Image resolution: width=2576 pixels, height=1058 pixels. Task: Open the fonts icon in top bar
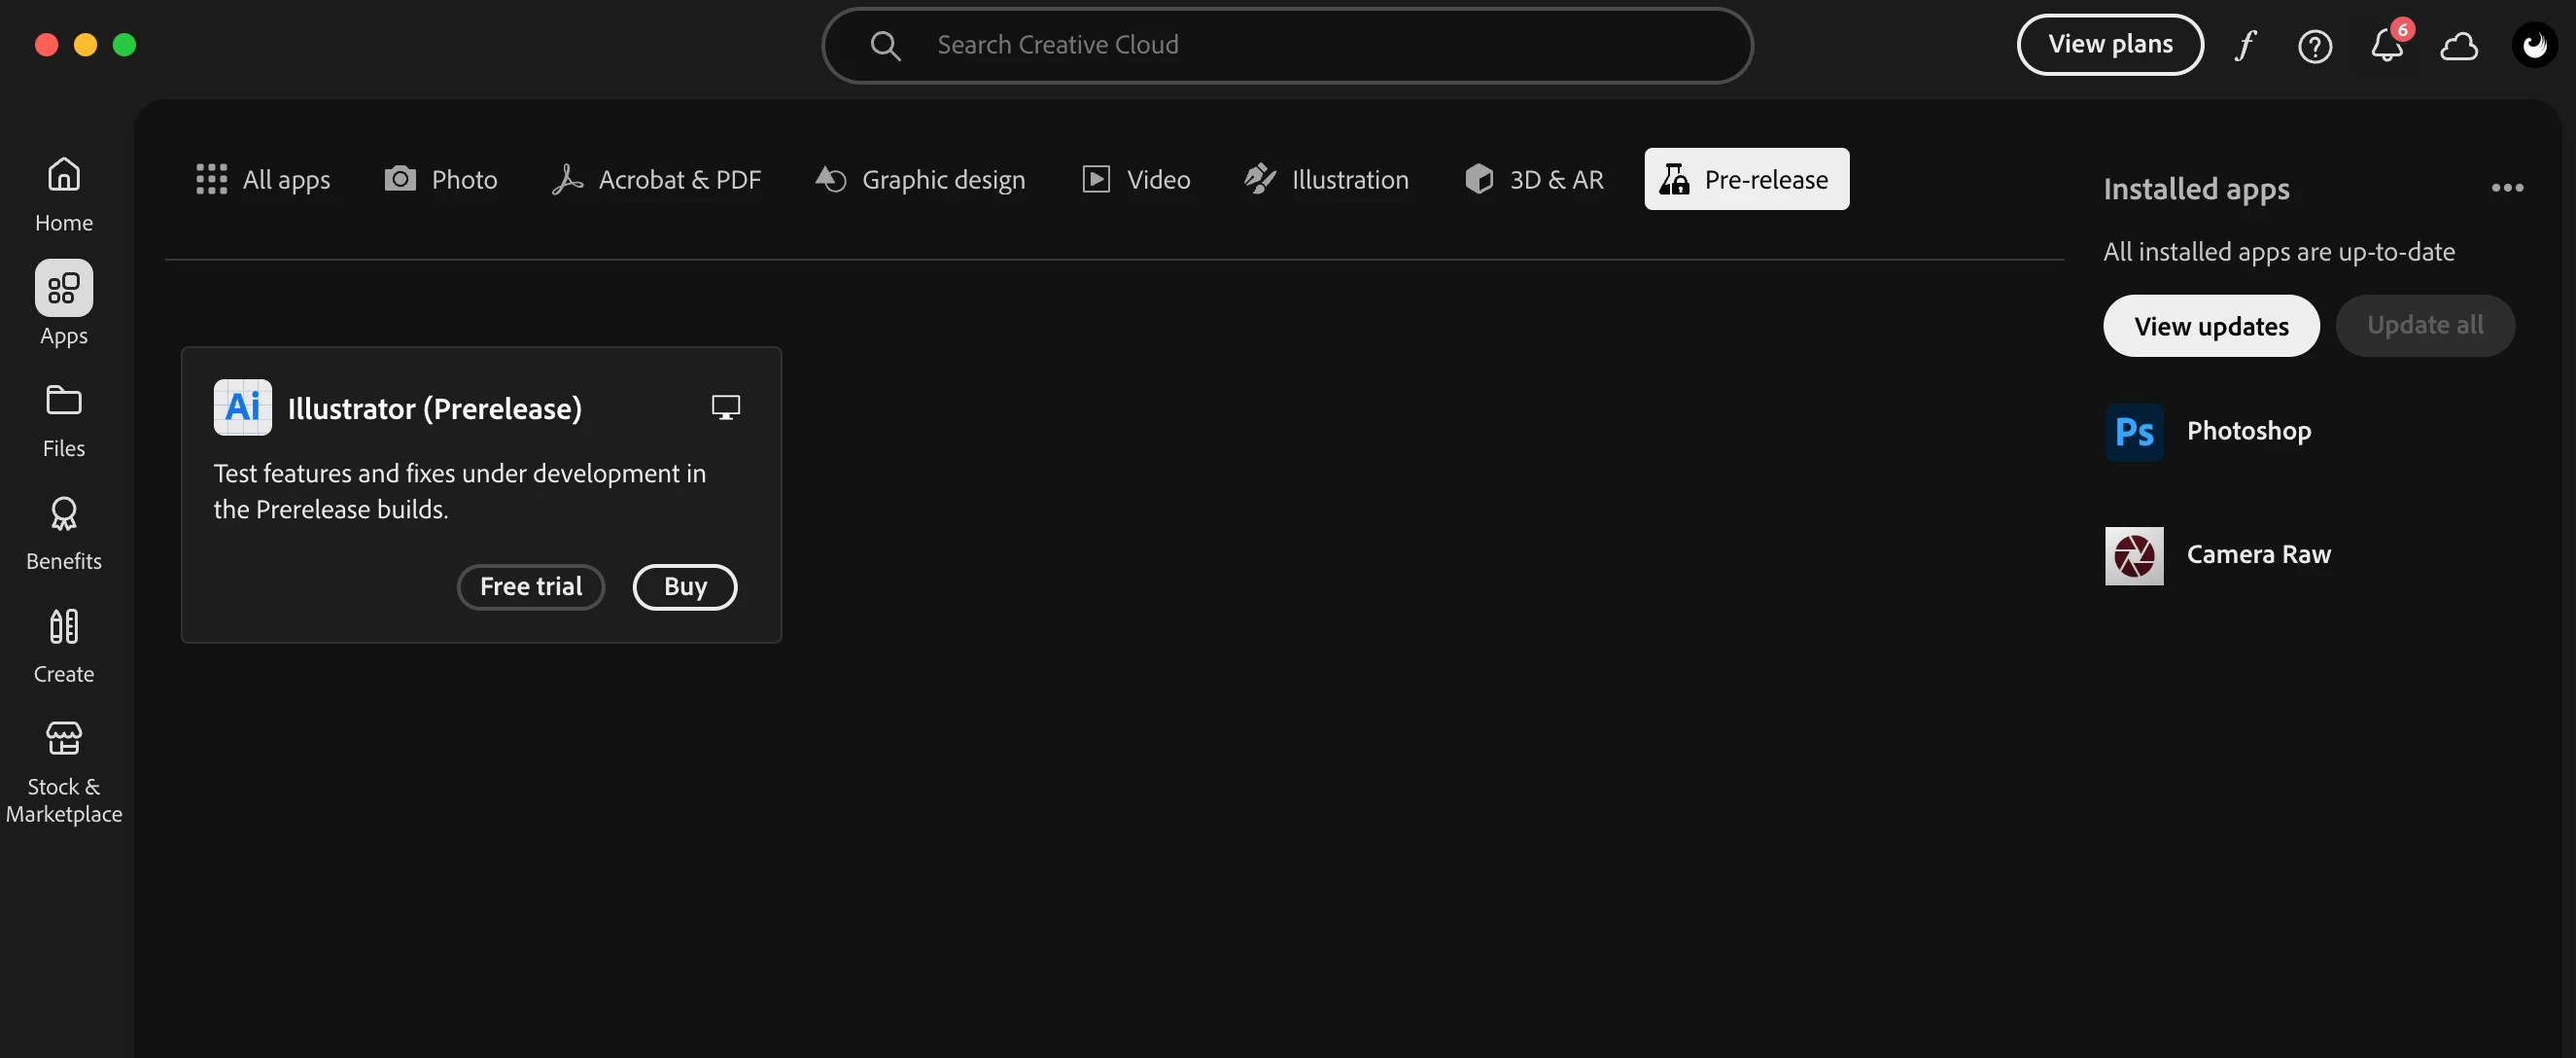click(x=2245, y=45)
